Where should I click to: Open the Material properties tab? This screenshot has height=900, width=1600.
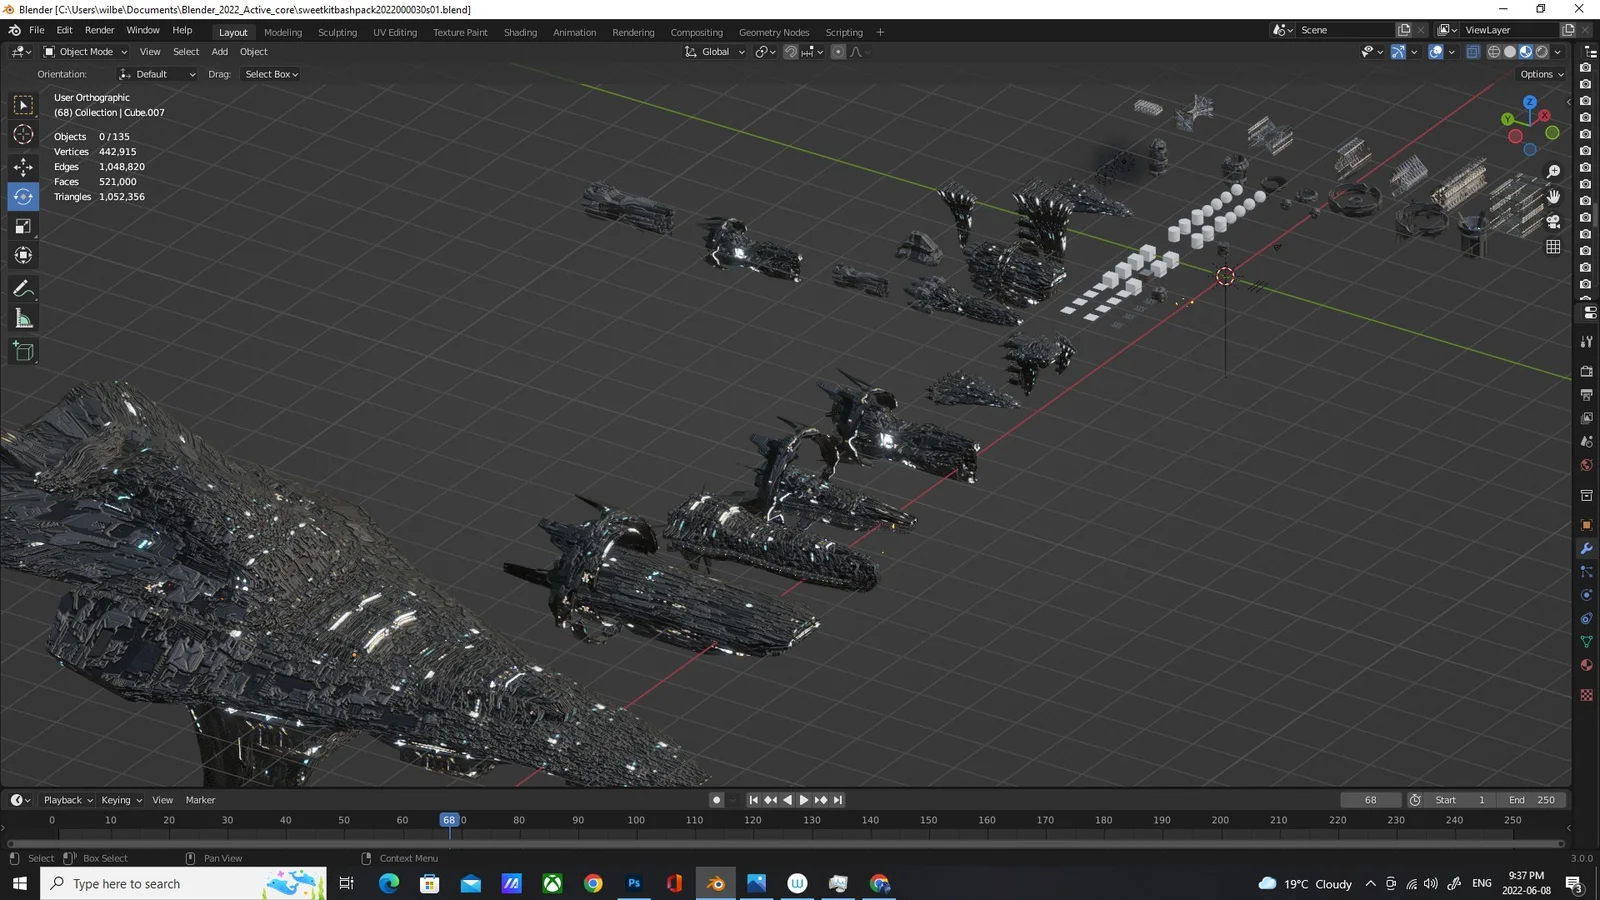1586,665
